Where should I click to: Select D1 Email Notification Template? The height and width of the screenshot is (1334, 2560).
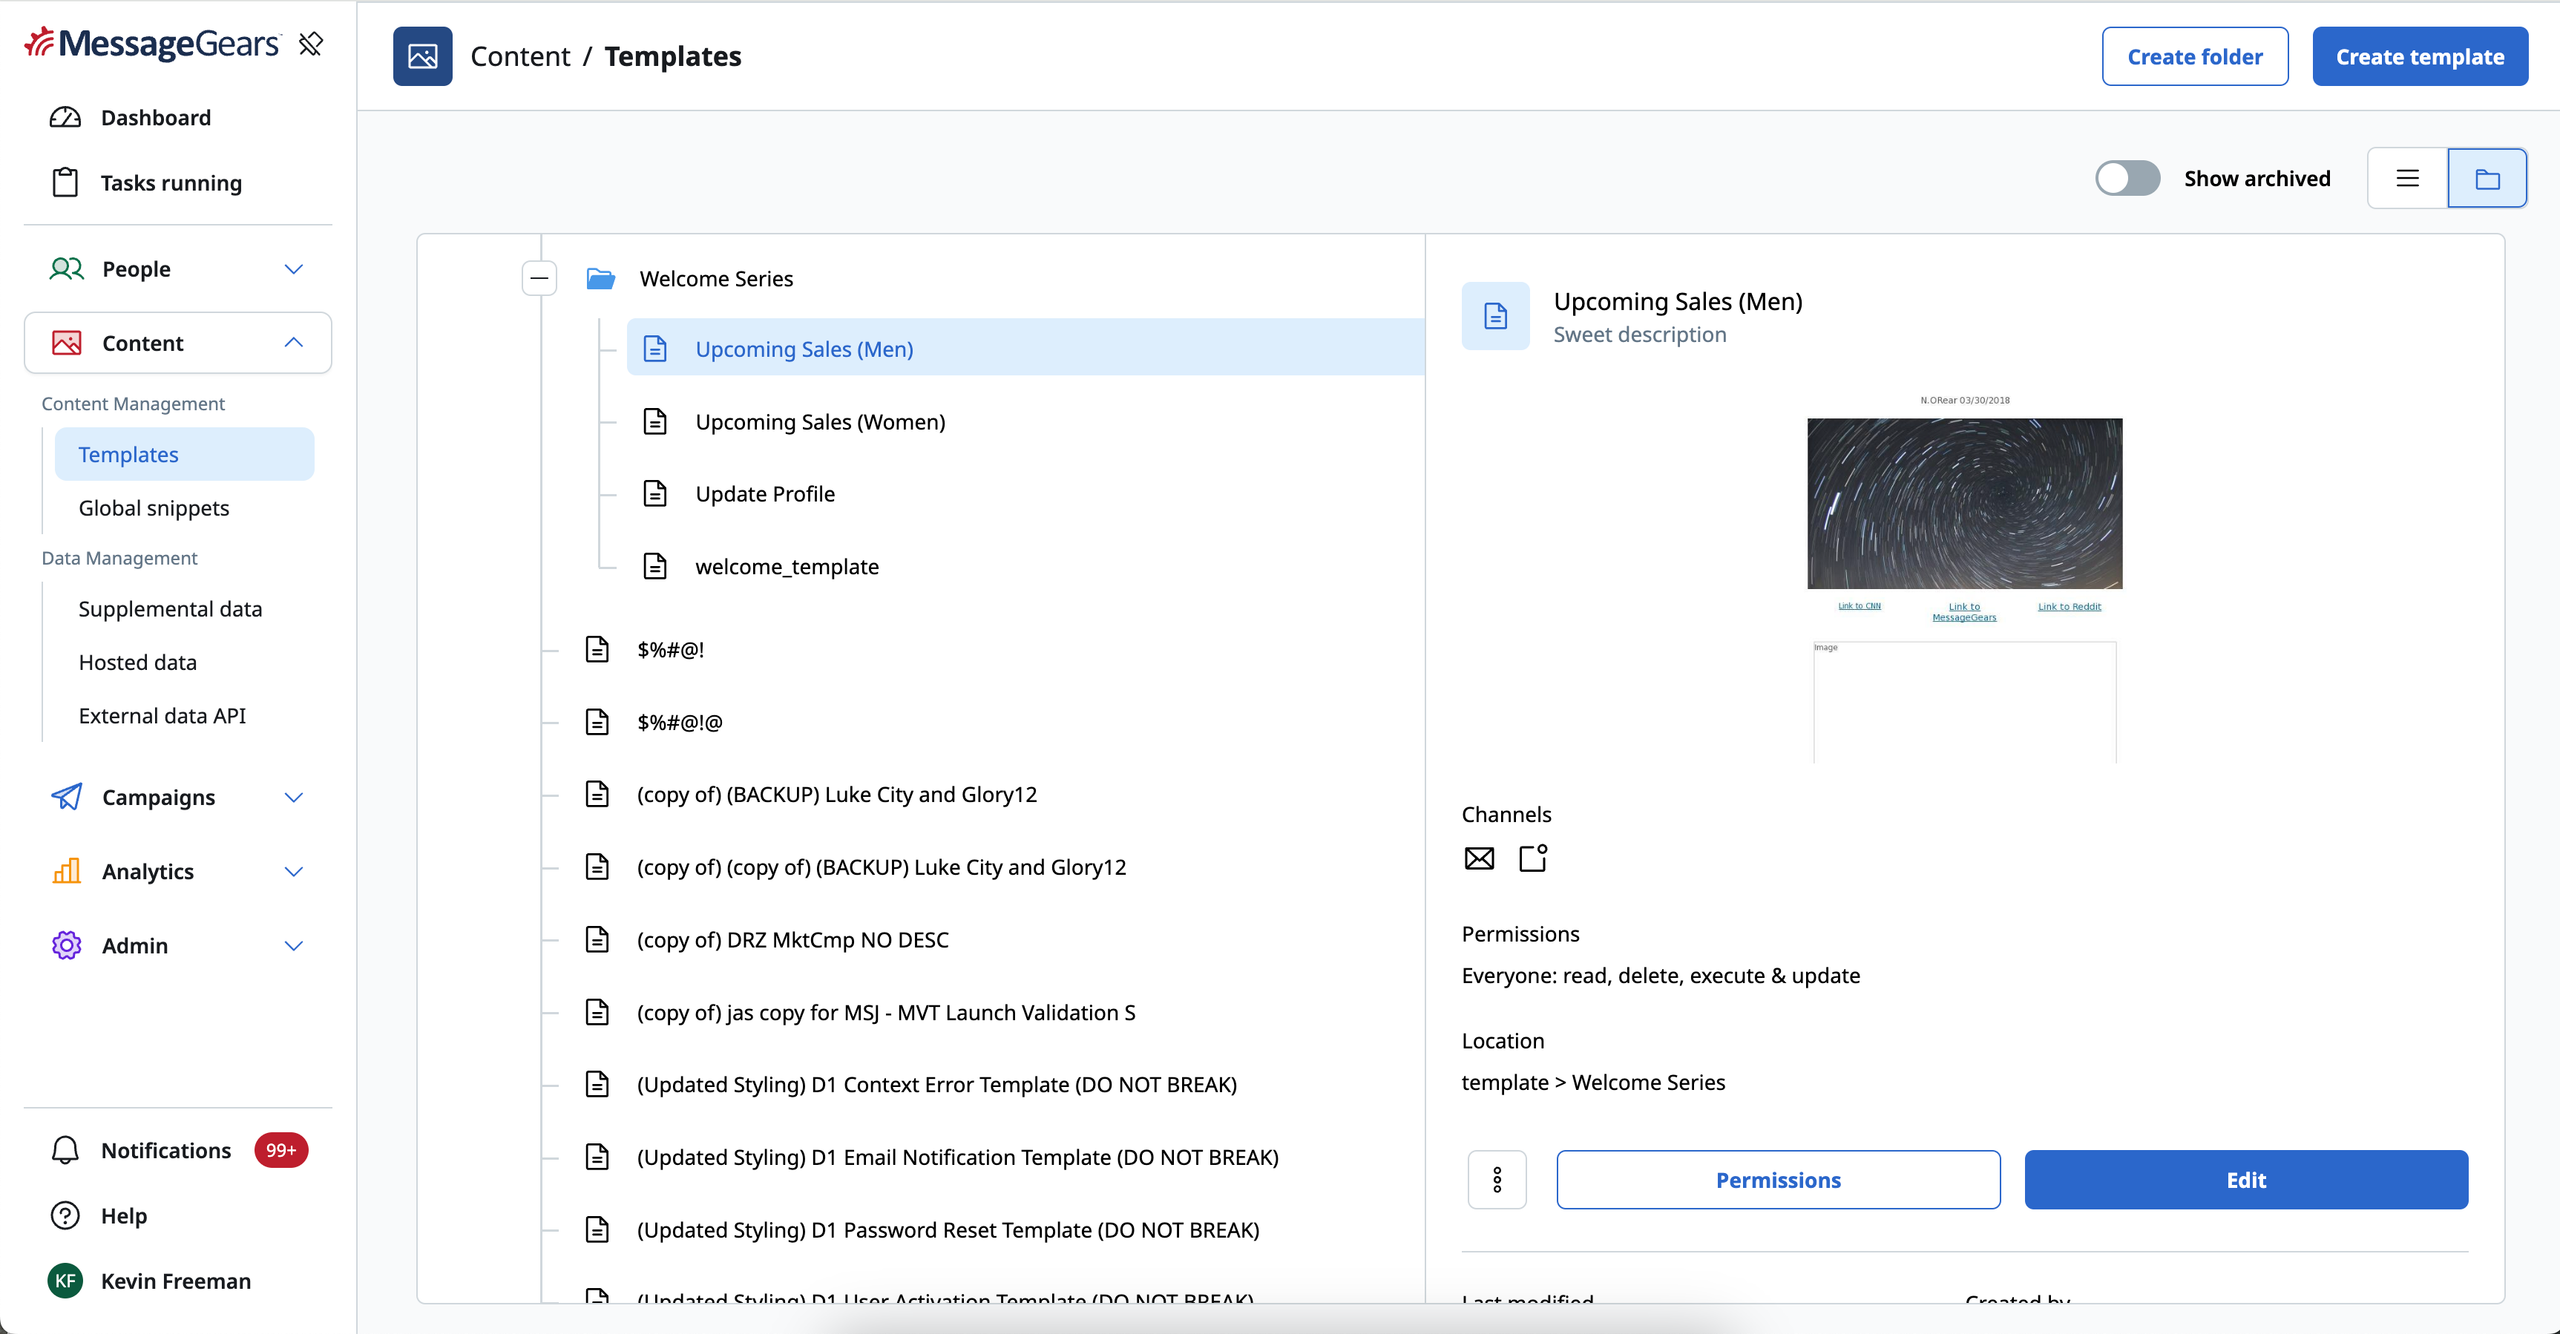pos(958,1157)
